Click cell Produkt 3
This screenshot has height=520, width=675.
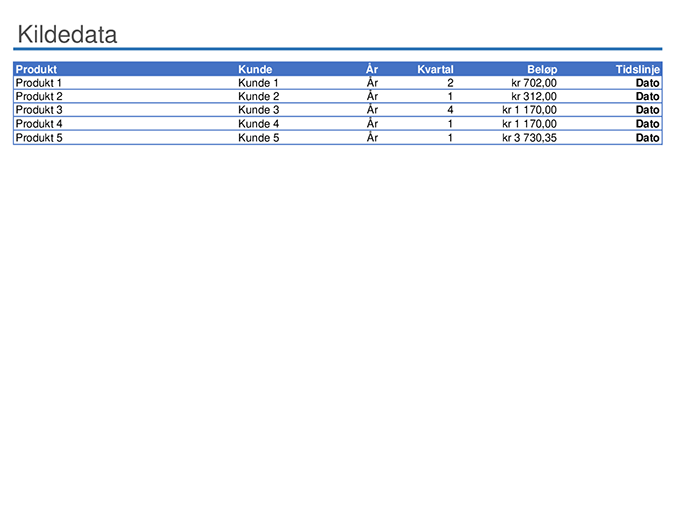click(39, 110)
